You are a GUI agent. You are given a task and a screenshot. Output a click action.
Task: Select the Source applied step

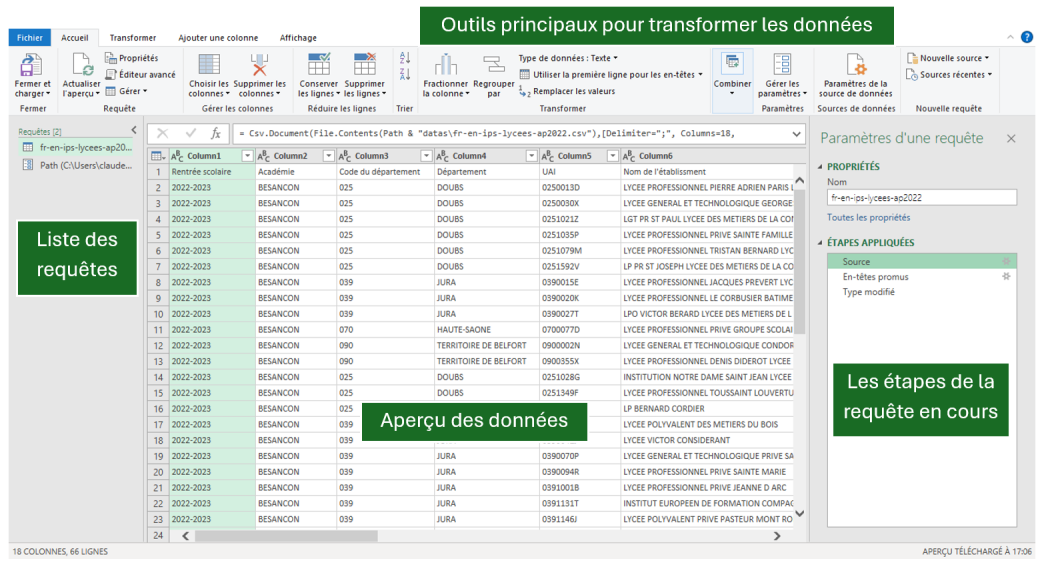[x=922, y=262]
